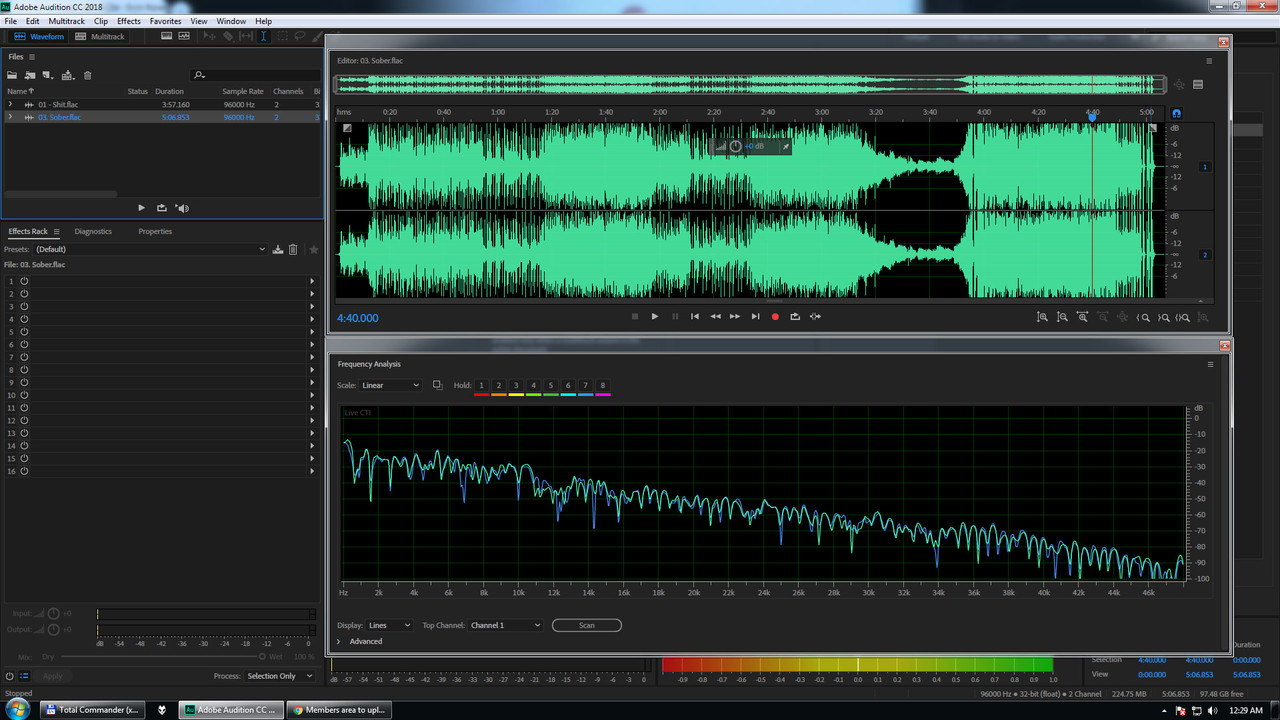This screenshot has height=720, width=1280.
Task: Toggle Skip Selection button in transport
Action: [816, 316]
